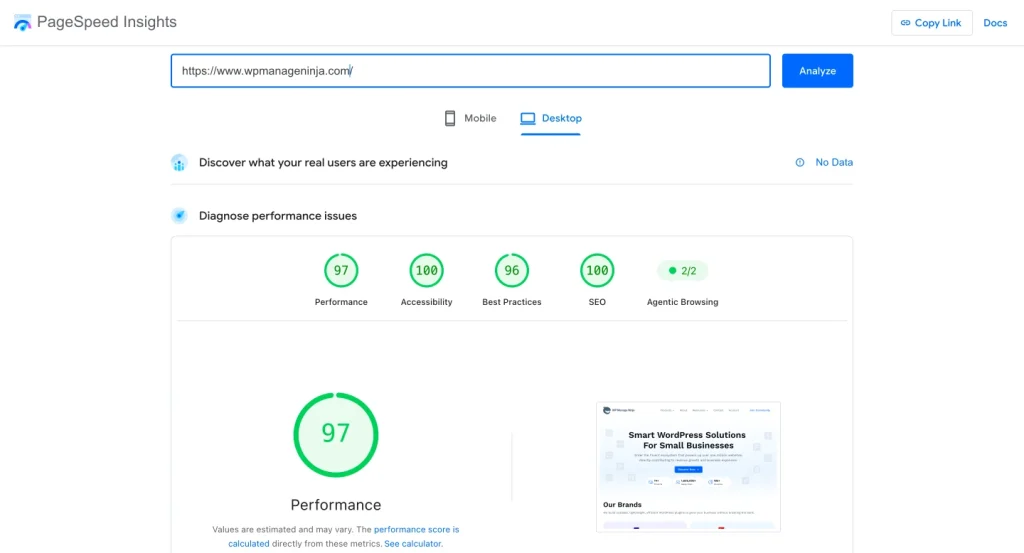Click the 'Best Practices' label
The image size is (1024, 553).
[511, 302]
